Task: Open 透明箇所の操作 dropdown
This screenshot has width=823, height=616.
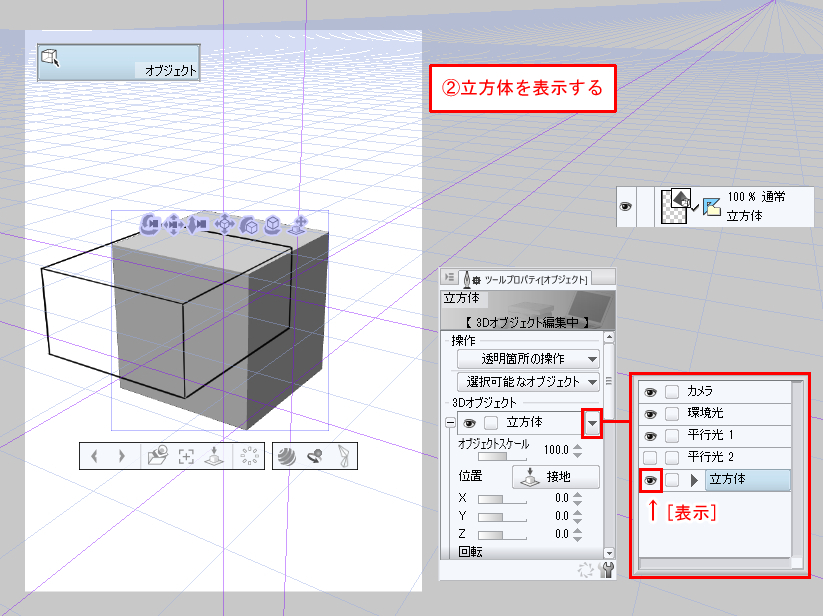Action: [528, 359]
